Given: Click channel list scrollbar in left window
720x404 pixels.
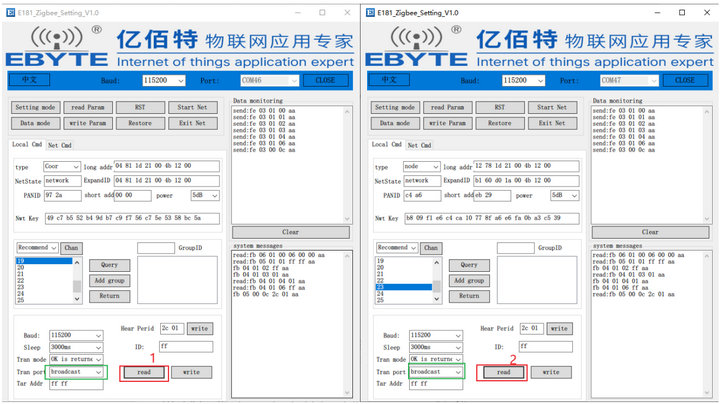Looking at the screenshot, I should (x=77, y=281).
